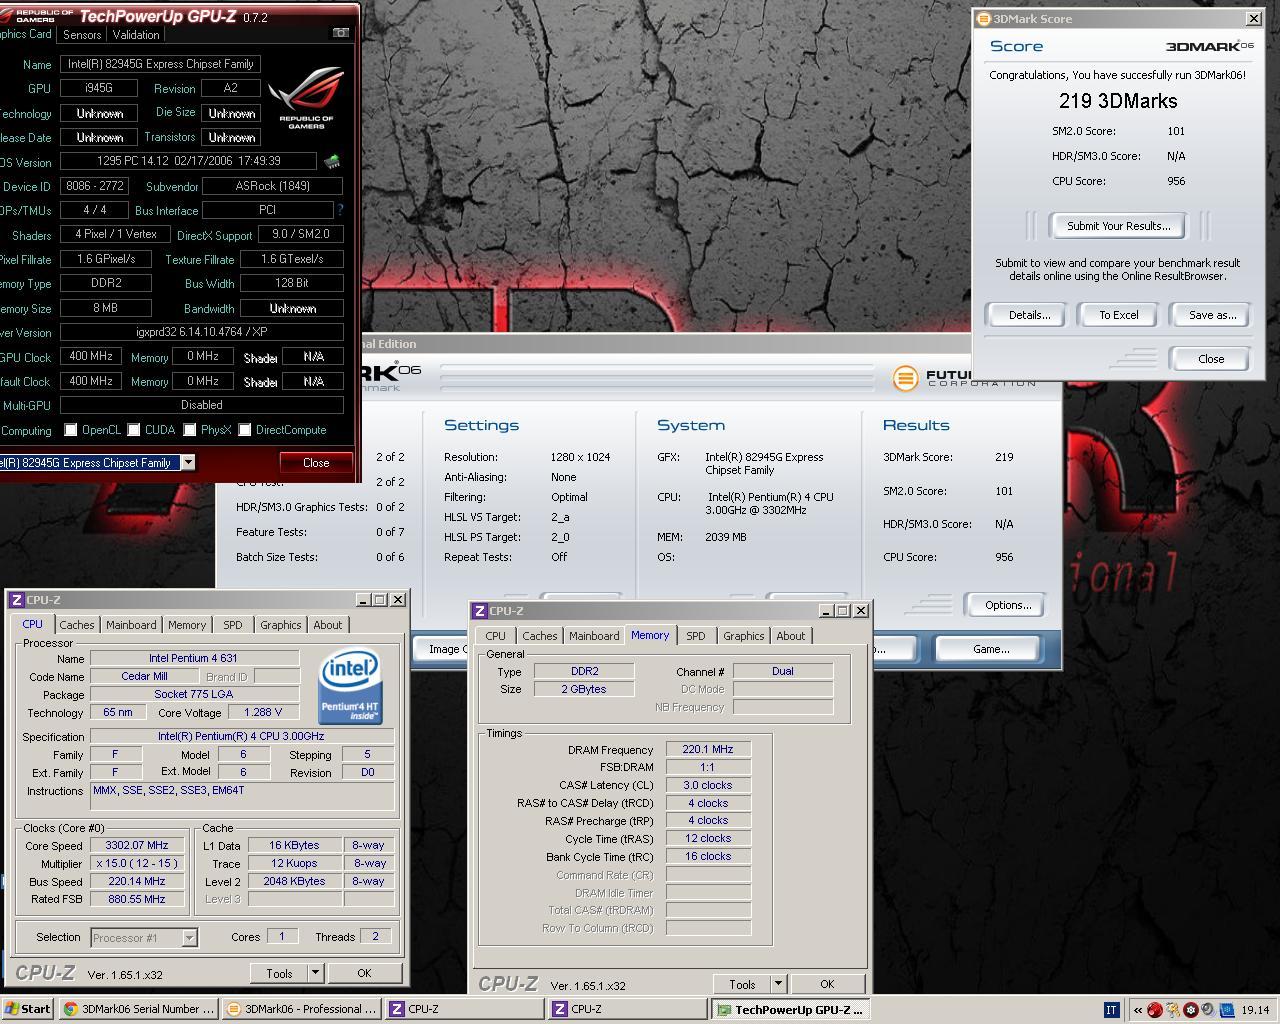Open the Processor #1 selection dropdown
Screen dimensions: 1280x1024
coord(189,938)
